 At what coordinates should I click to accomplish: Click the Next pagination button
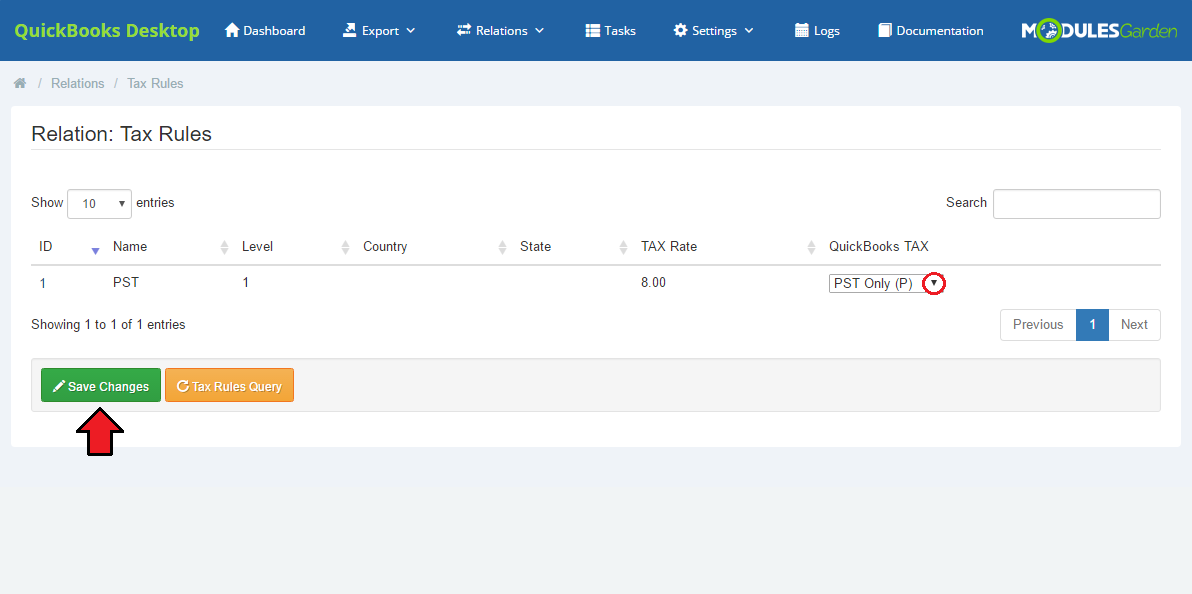(1134, 325)
